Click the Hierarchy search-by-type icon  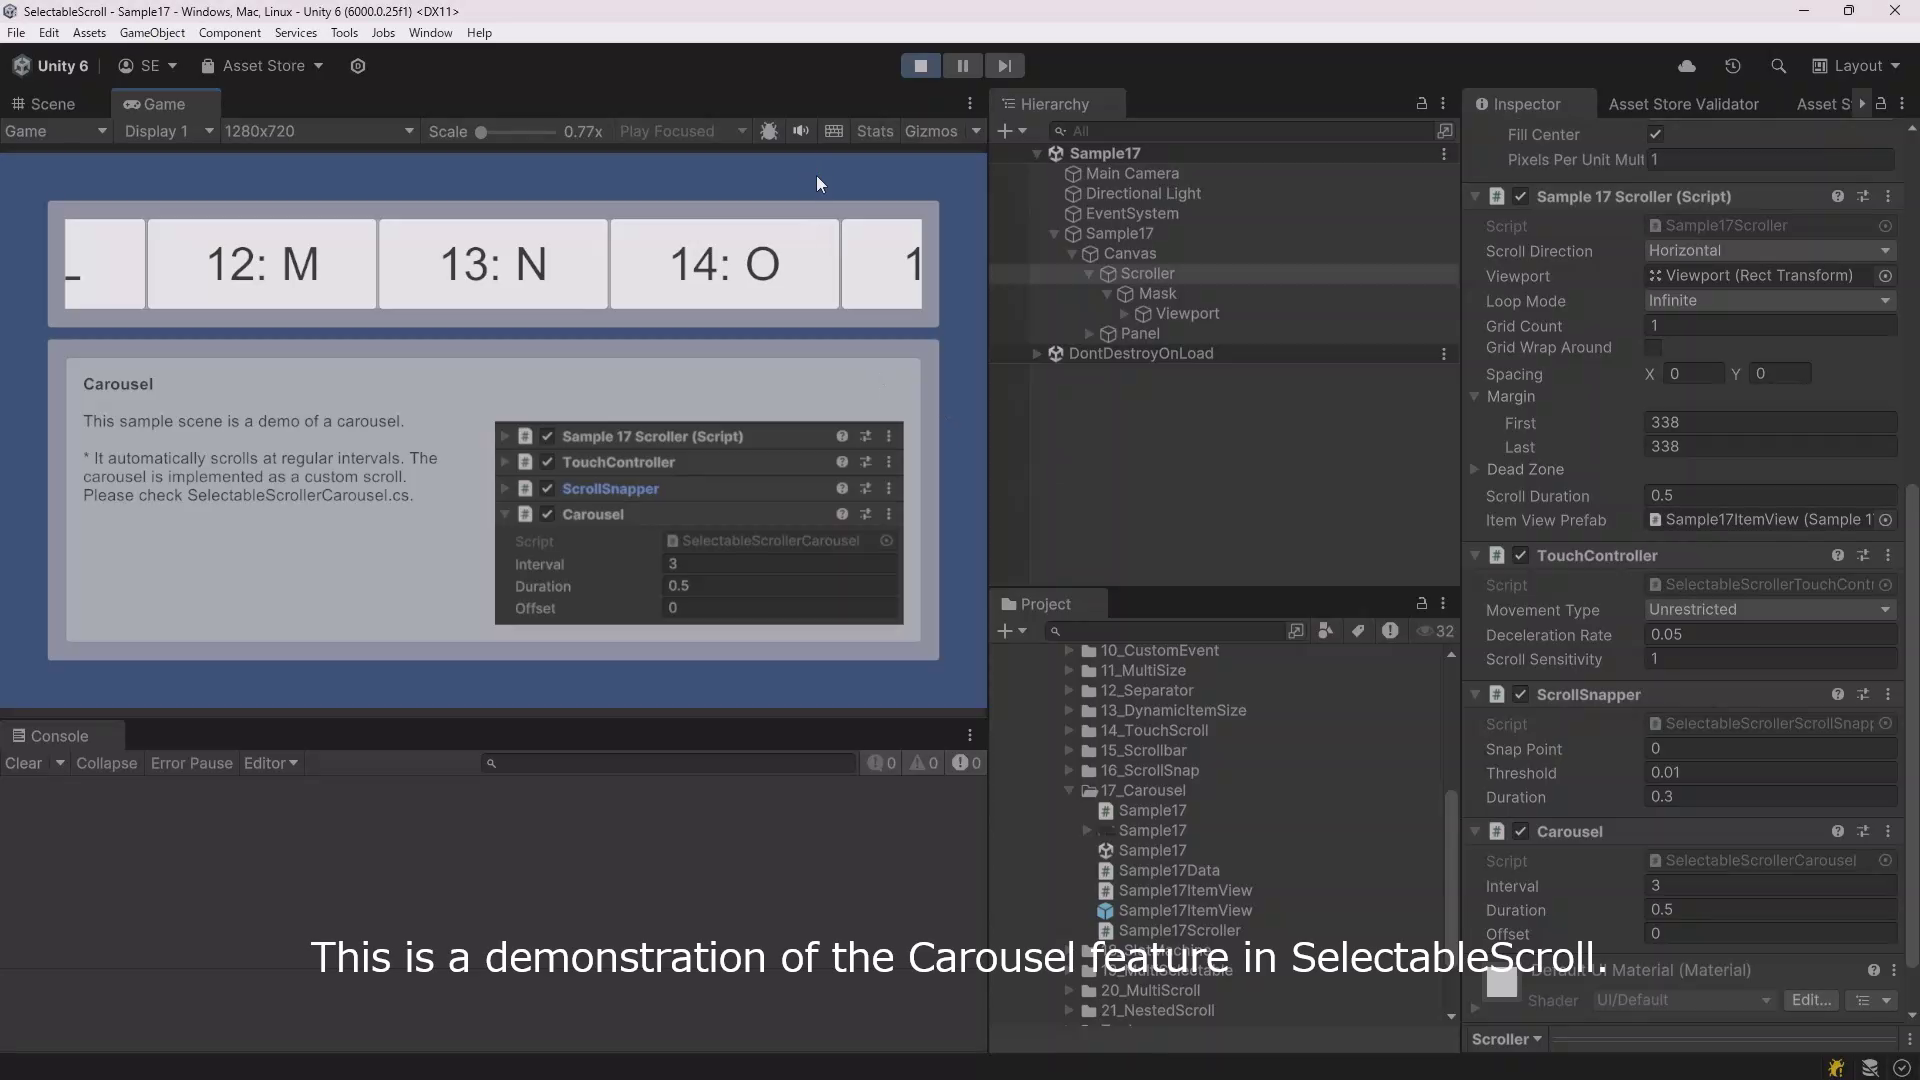click(1445, 131)
